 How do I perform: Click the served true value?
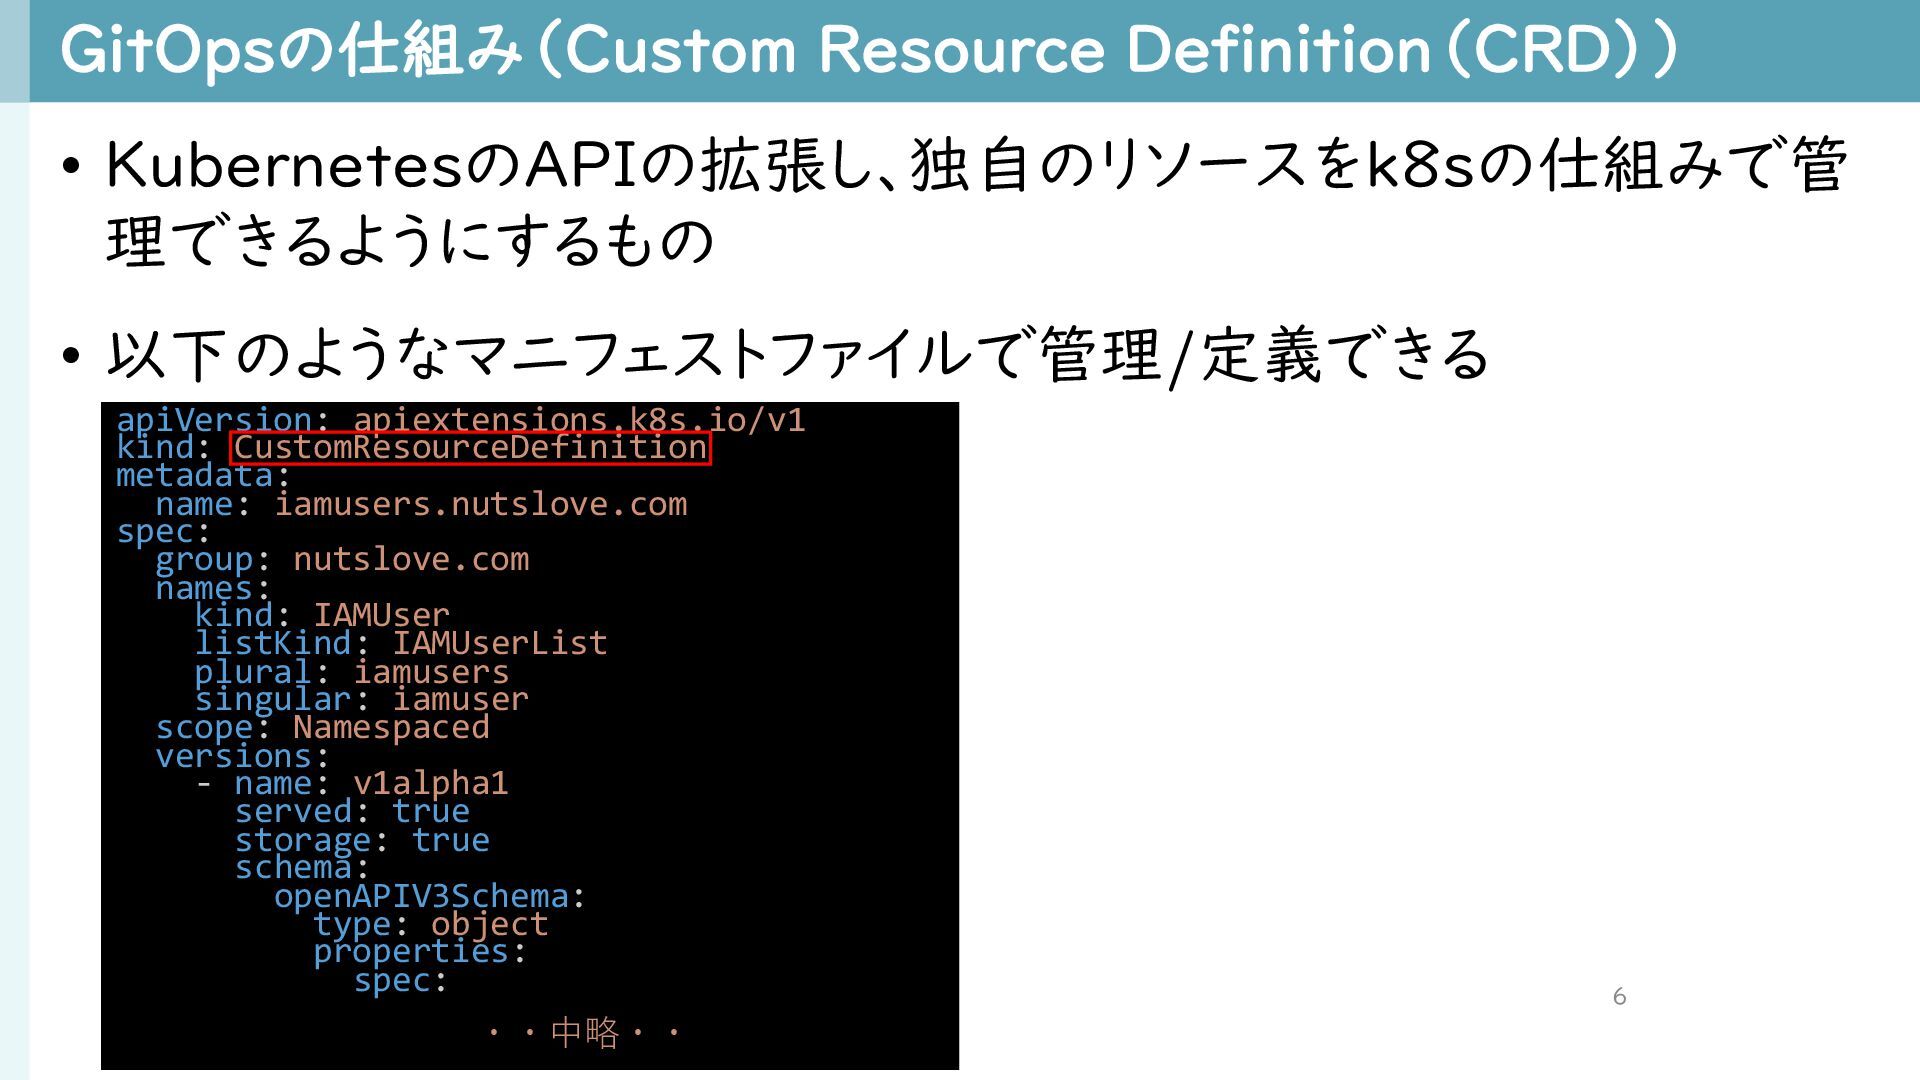430,811
